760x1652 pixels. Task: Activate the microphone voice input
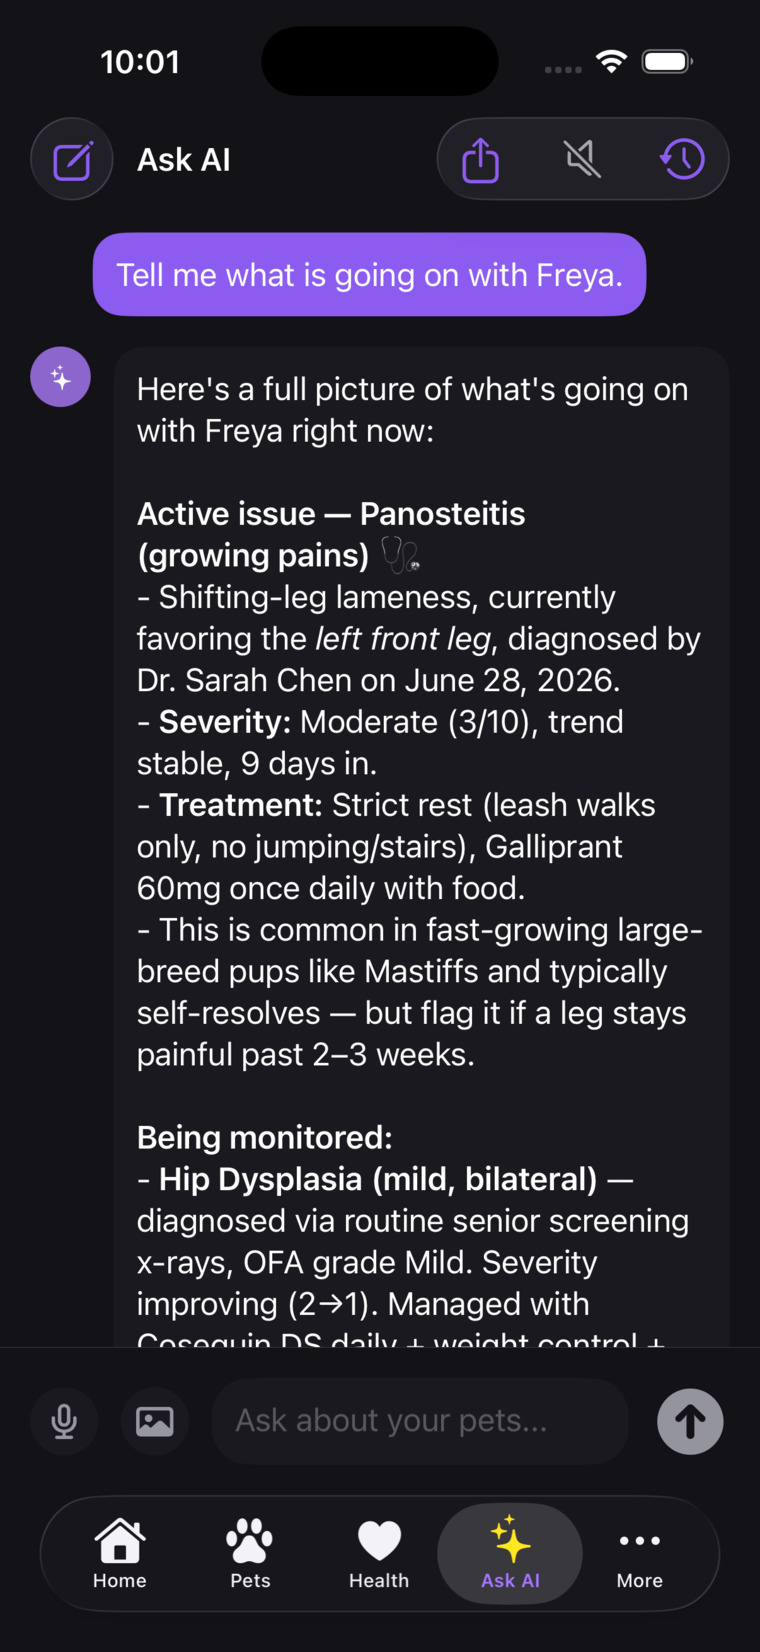point(64,1421)
